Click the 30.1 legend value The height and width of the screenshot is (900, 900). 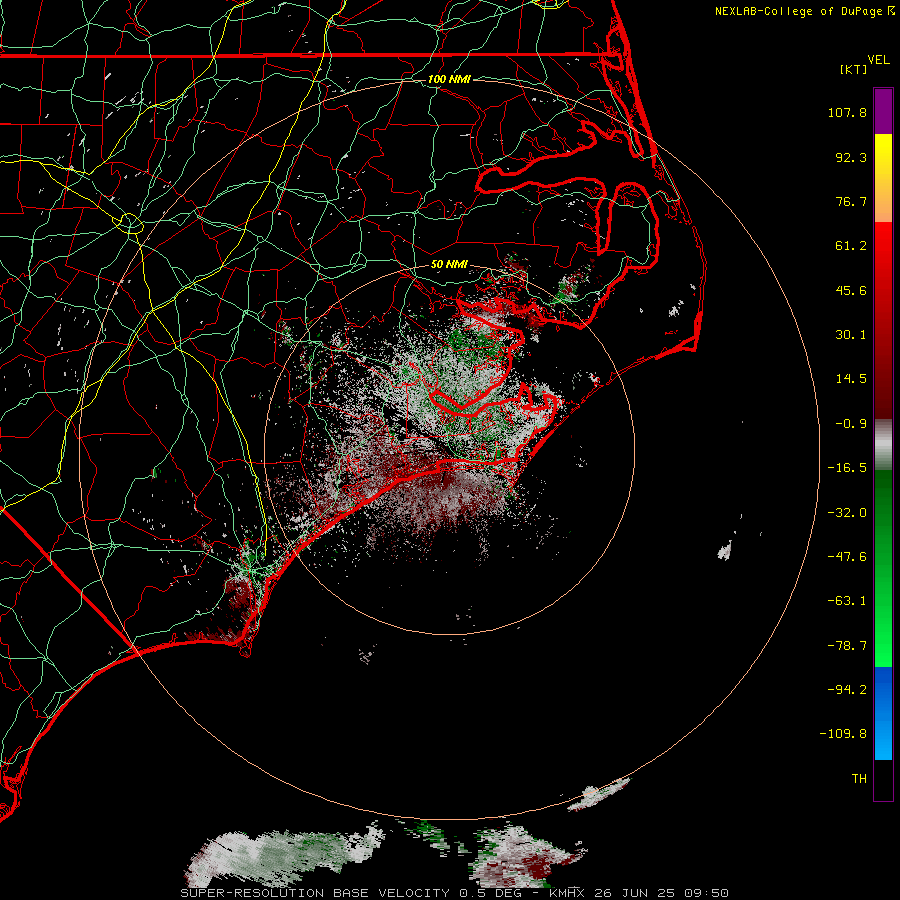851,335
